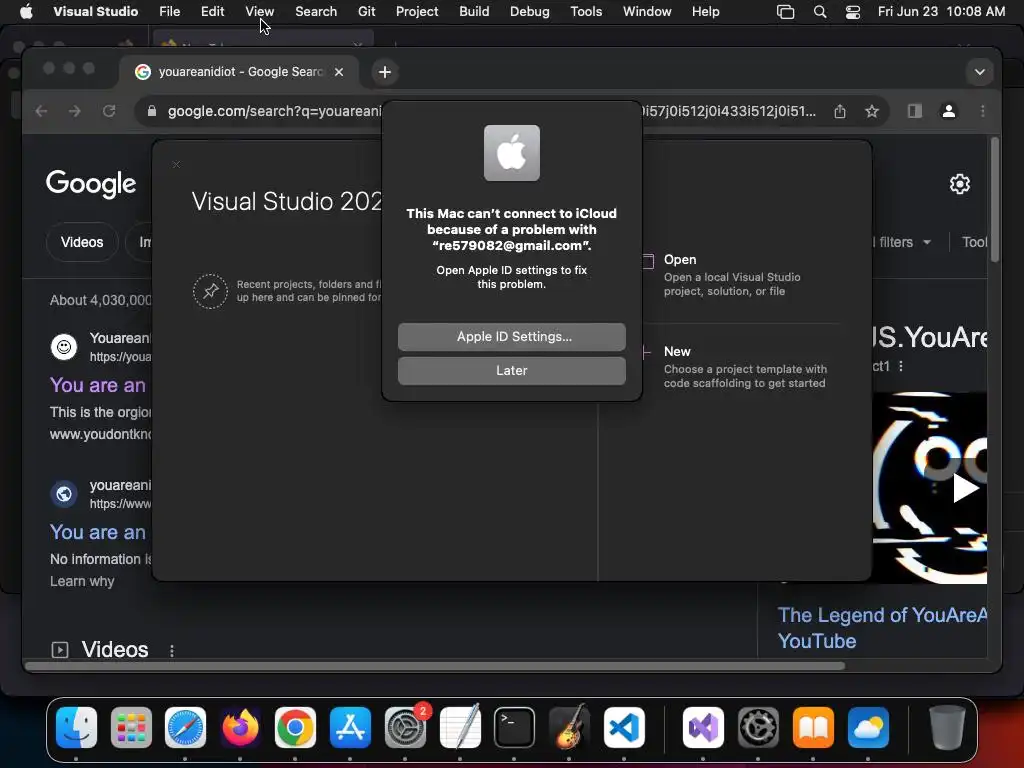Viewport: 1024px width, 768px height.
Task: Switch to purple Visual Studio Dock icon
Action: click(703, 728)
